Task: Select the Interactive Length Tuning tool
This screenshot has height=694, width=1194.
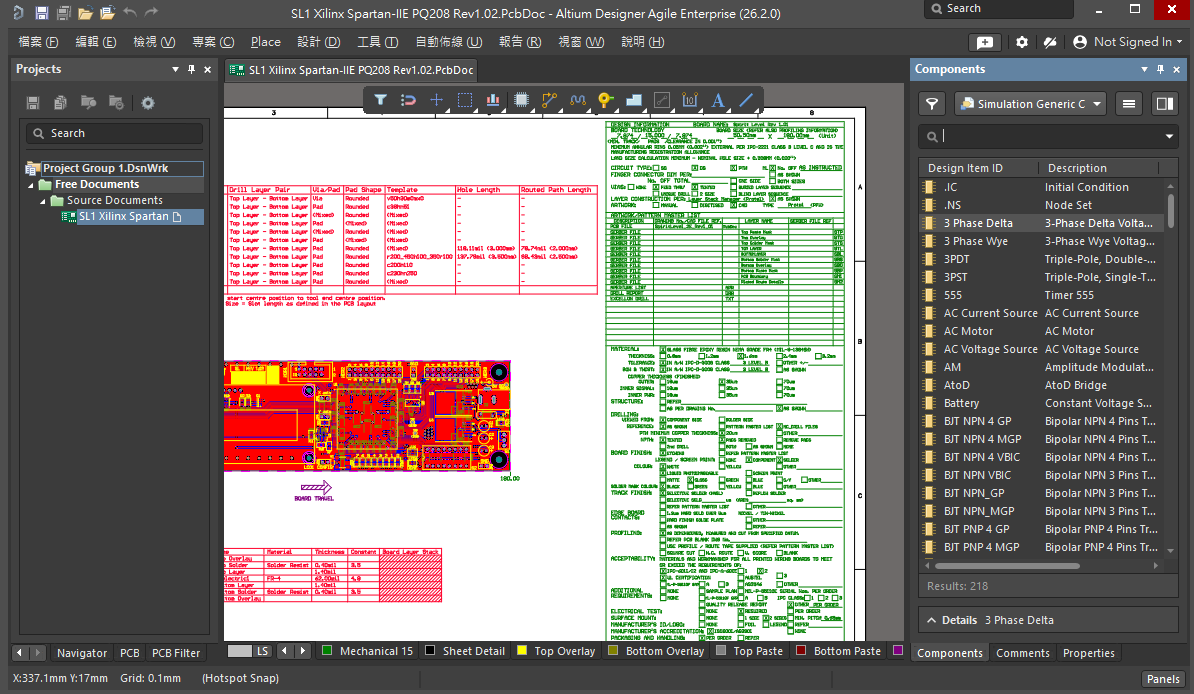Action: click(577, 100)
